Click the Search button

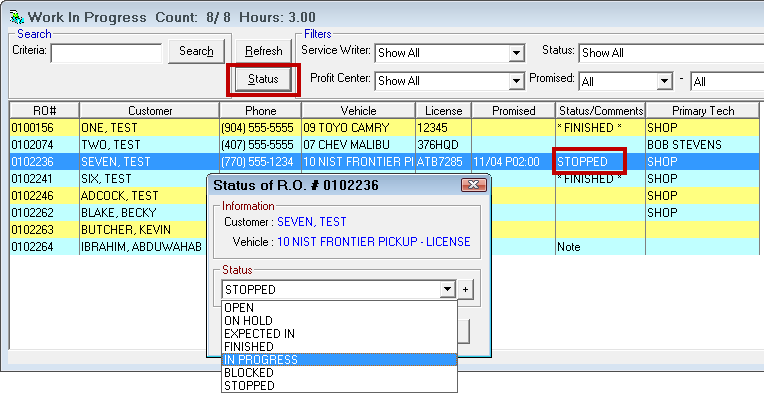[x=196, y=51]
